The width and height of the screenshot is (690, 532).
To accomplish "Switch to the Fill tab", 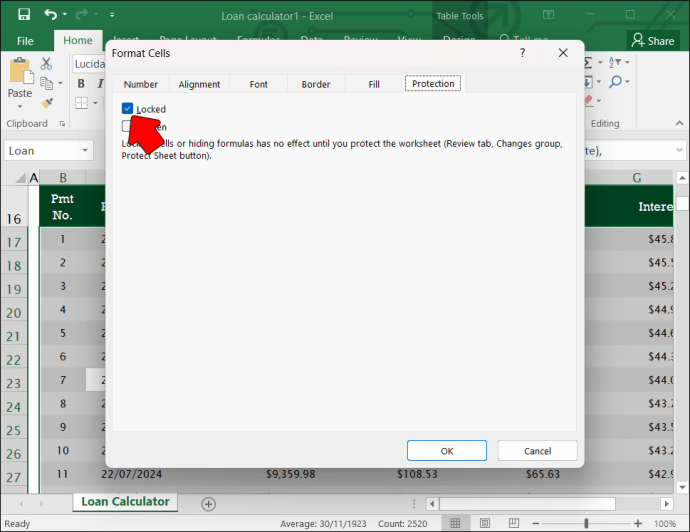I will coord(374,84).
